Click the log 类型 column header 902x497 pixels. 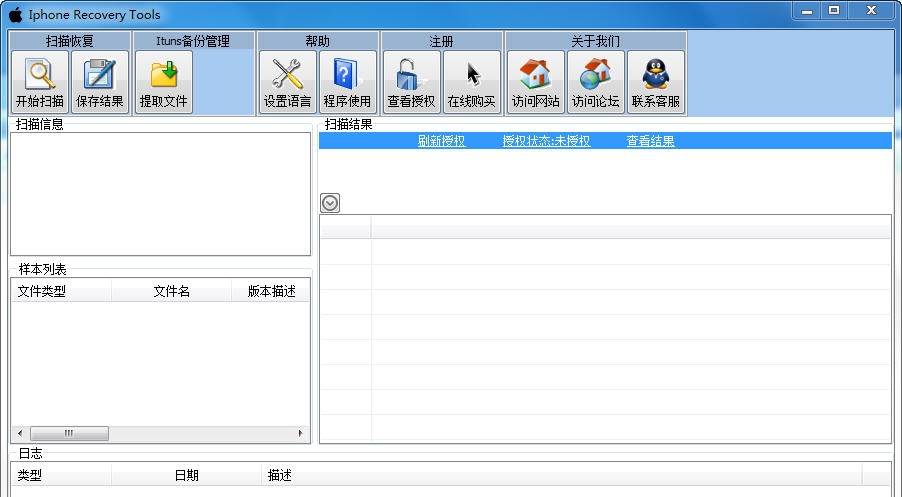[x=61, y=475]
